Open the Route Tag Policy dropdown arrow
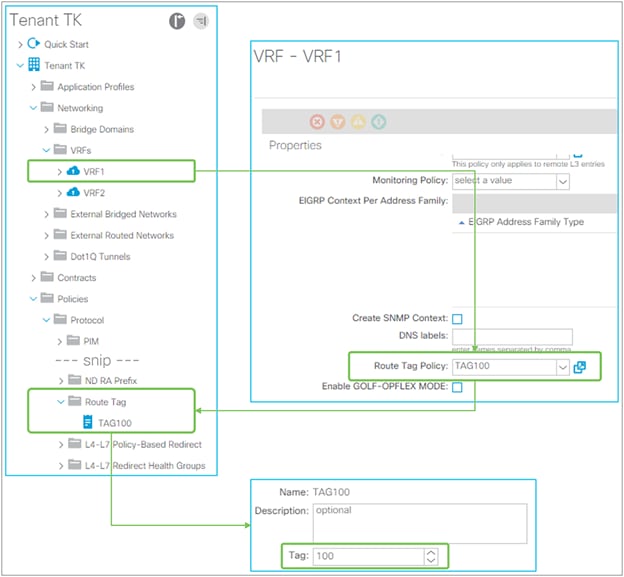 (562, 367)
